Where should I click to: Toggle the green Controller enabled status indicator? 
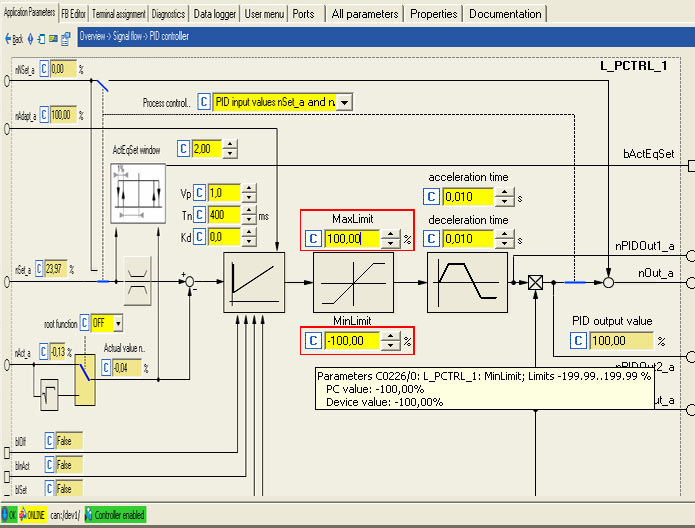point(114,515)
